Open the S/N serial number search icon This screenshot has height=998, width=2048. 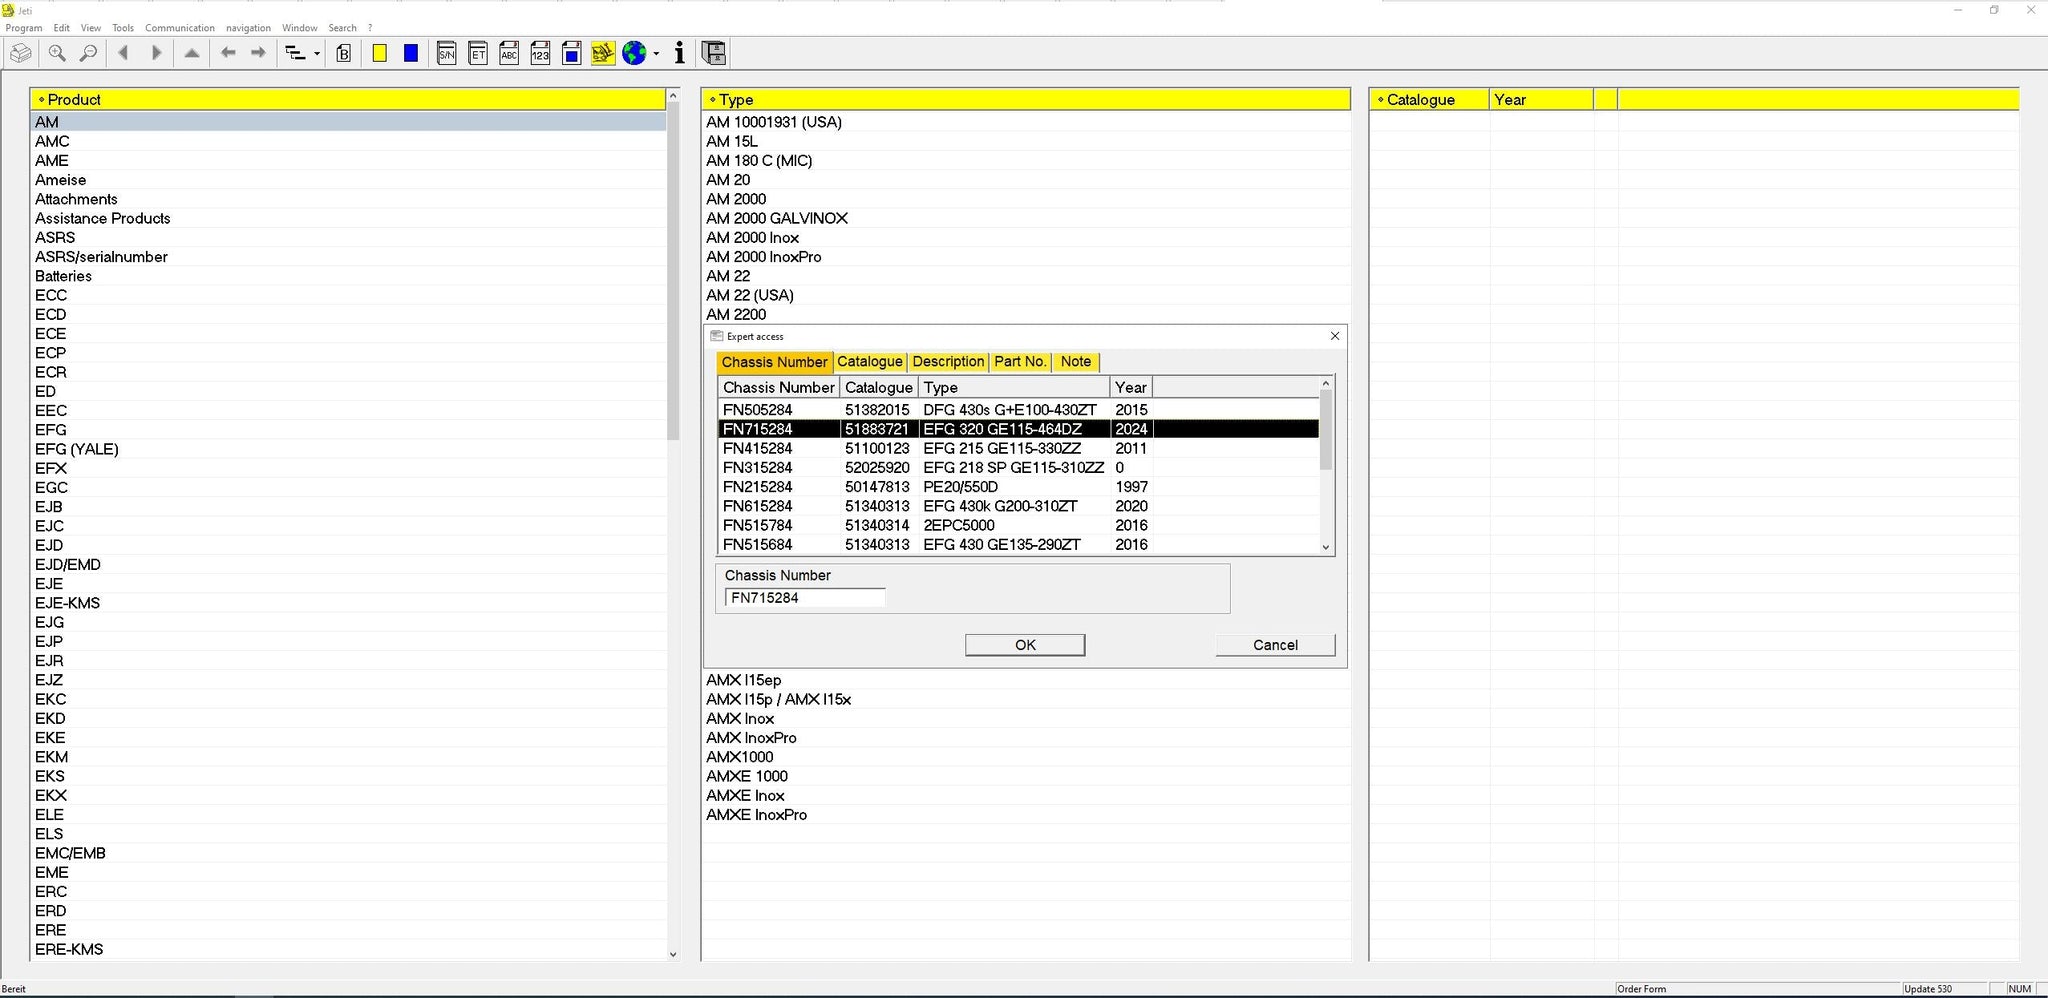(x=447, y=54)
